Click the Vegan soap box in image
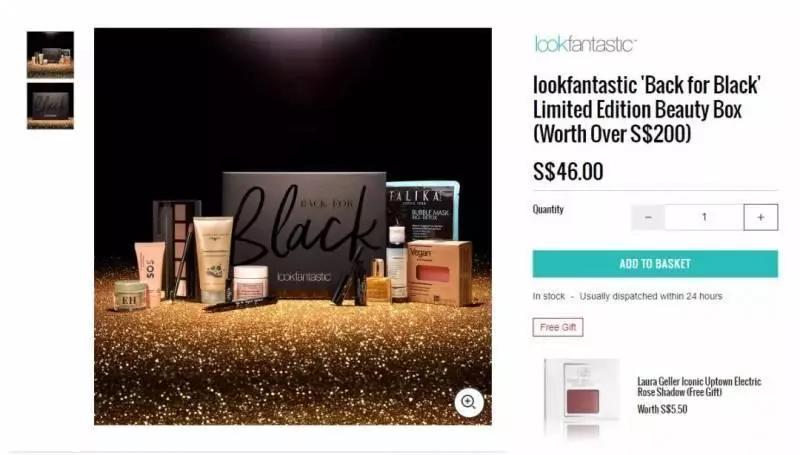800x455 pixels. click(439, 273)
